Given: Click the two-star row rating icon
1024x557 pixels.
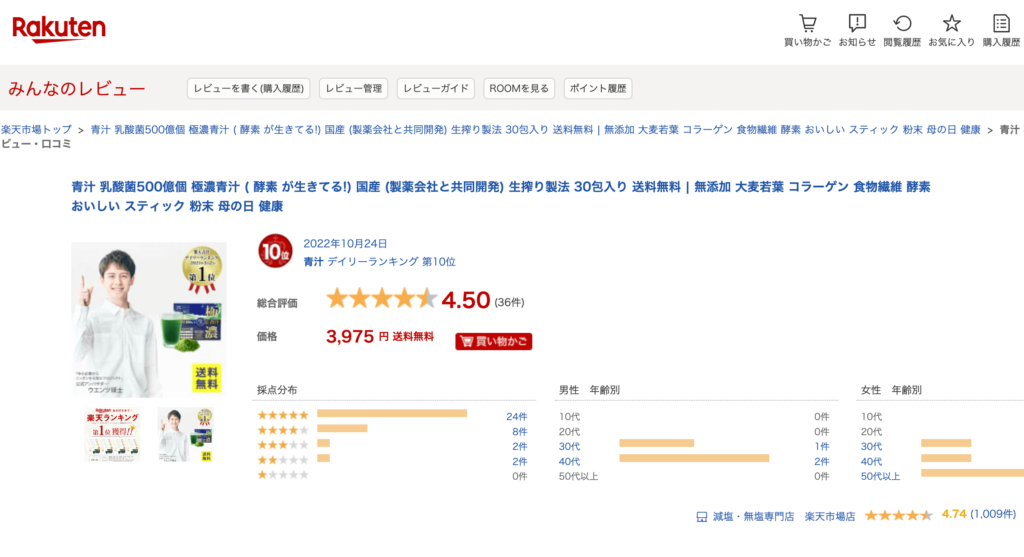Looking at the screenshot, I should coord(283,460).
